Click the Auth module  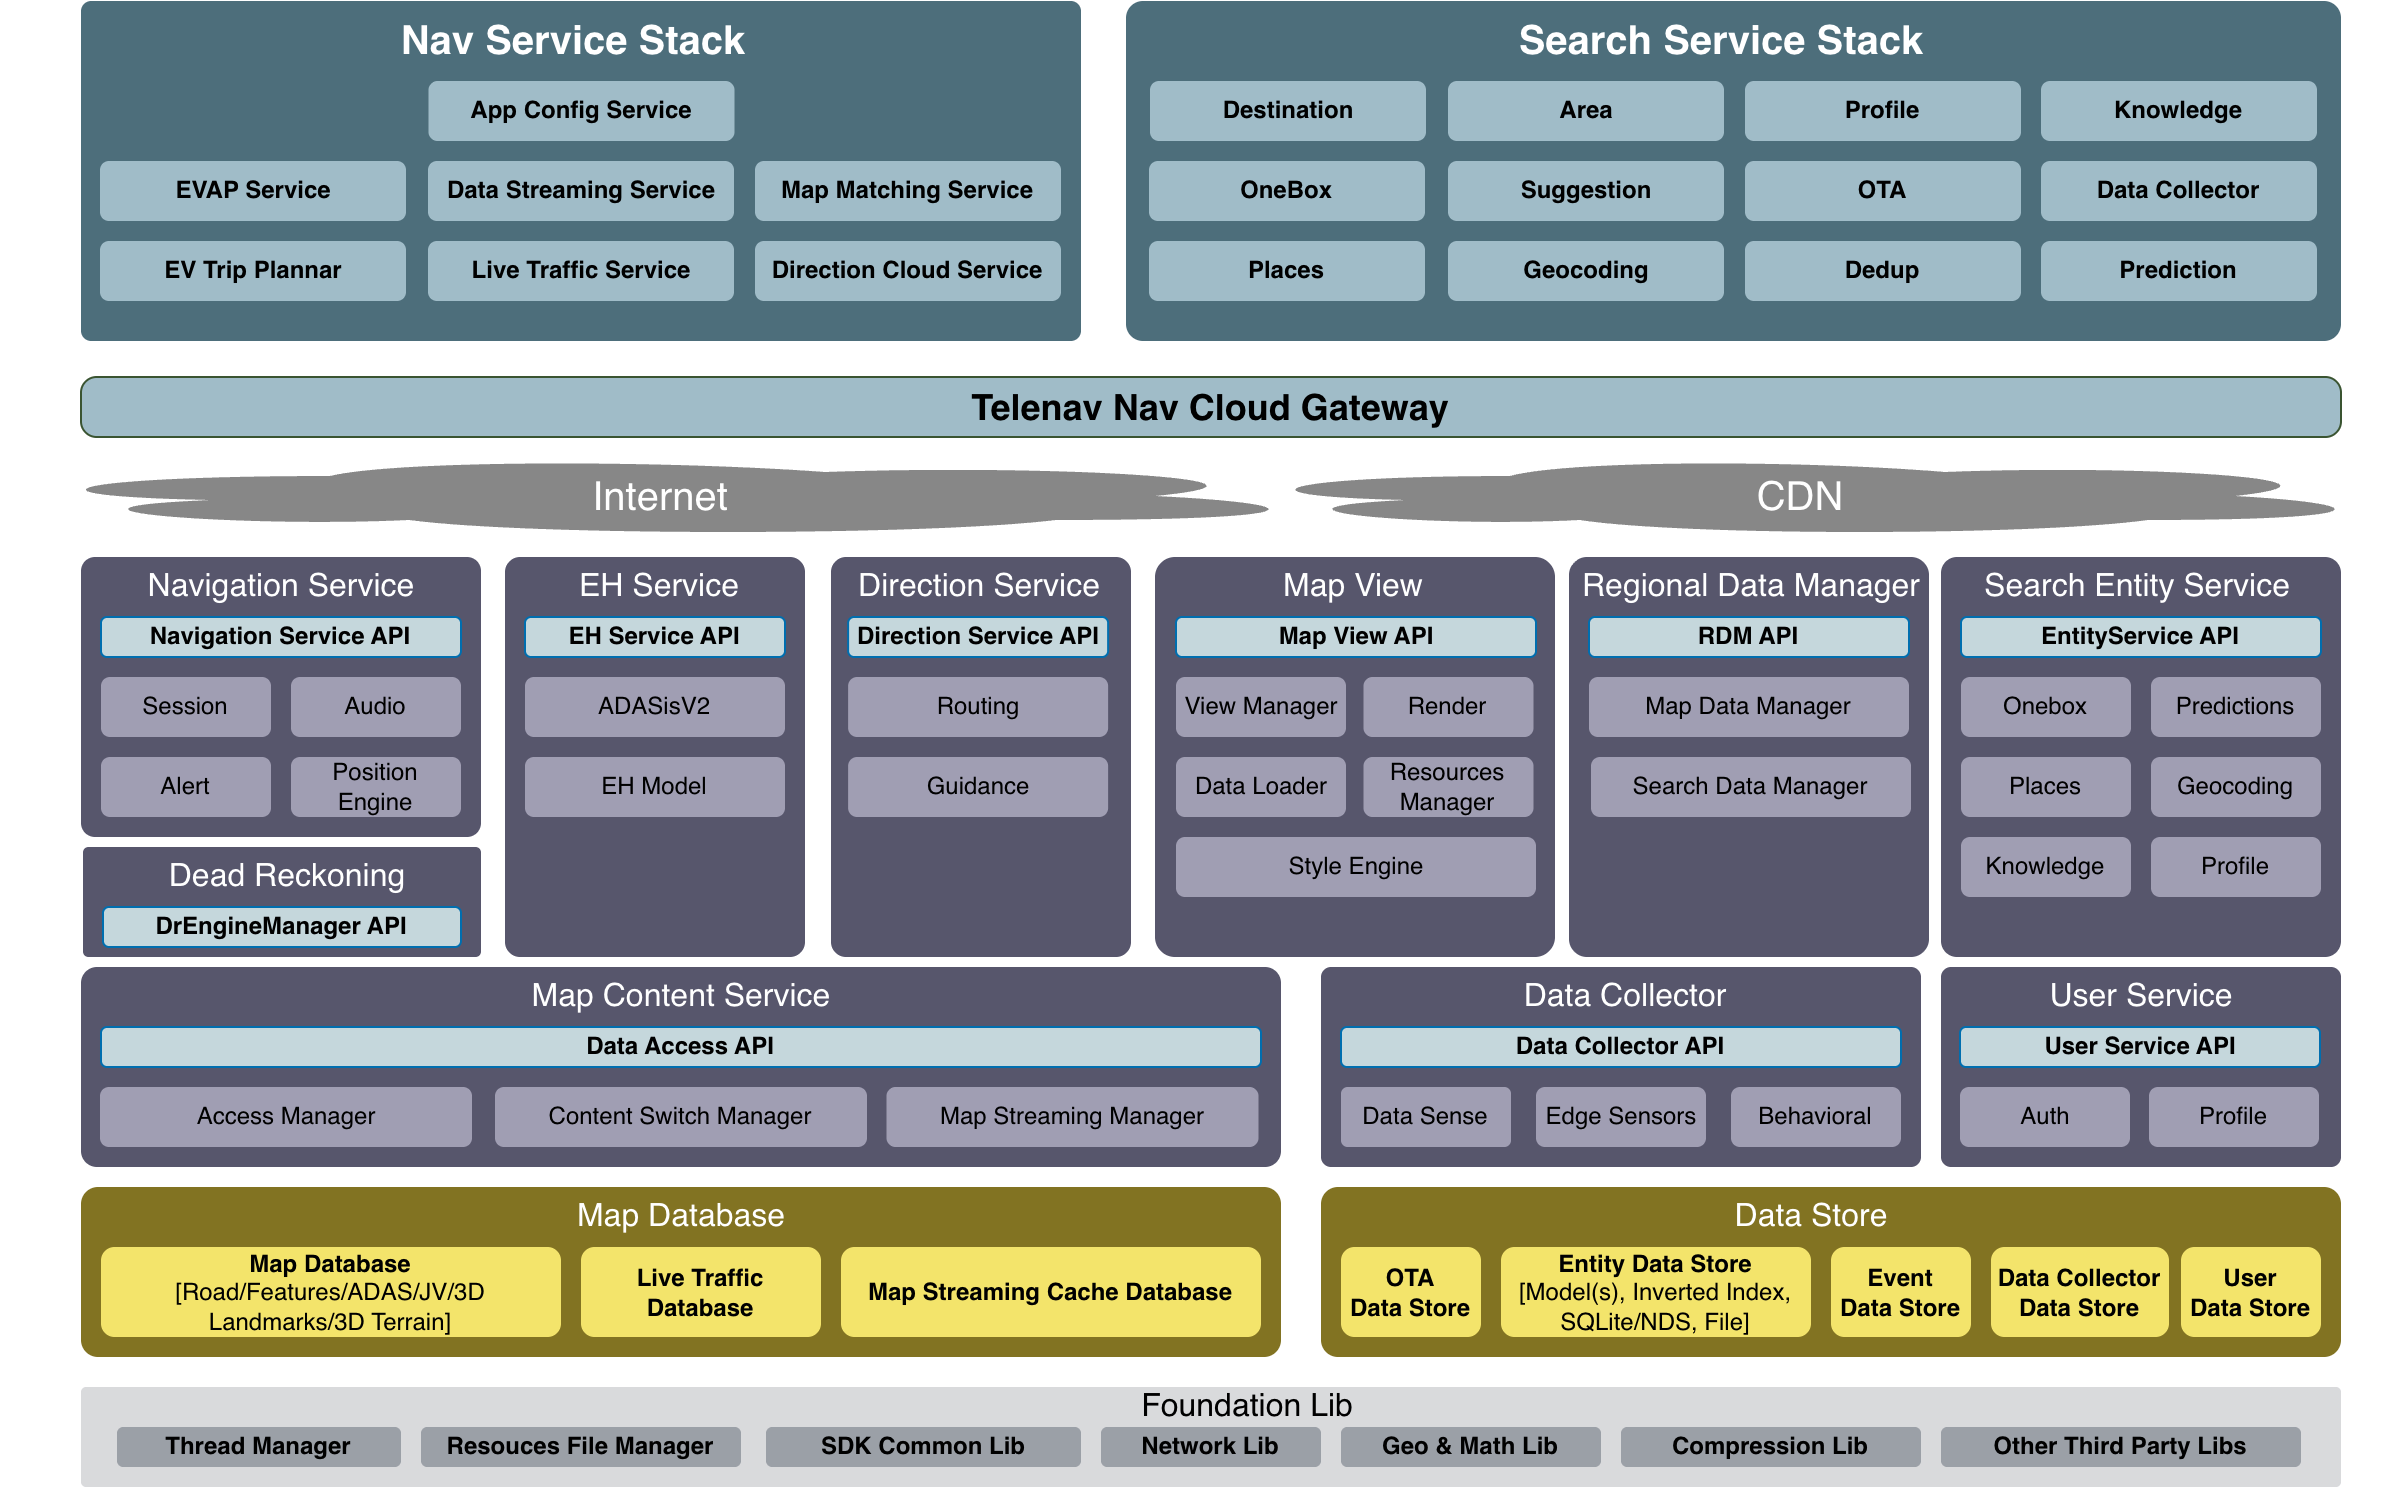pyautogui.click(x=2045, y=1116)
